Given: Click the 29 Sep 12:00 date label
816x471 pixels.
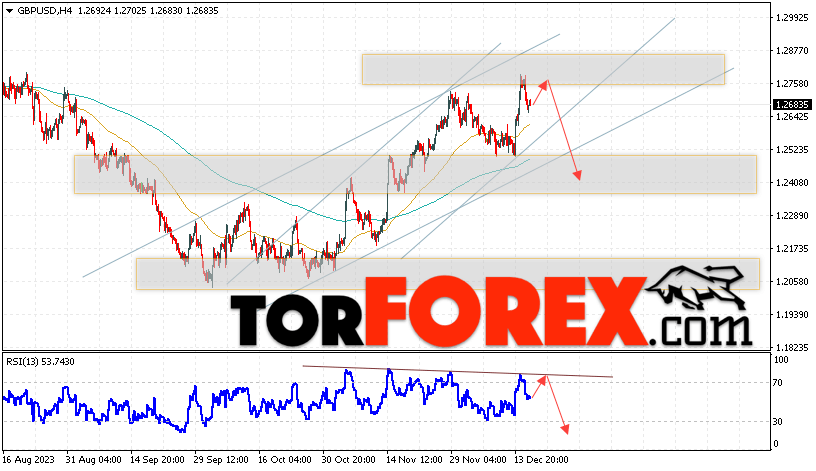Looking at the screenshot, I should coord(221,460).
